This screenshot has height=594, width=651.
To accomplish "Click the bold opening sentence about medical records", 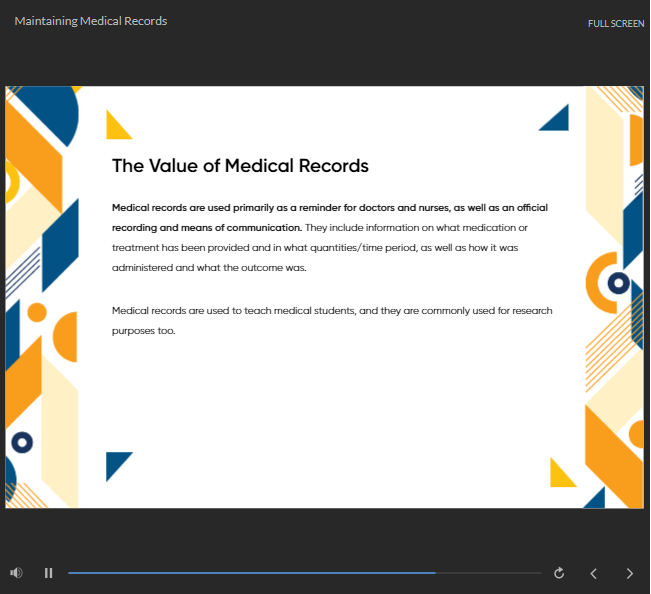I will (330, 208).
